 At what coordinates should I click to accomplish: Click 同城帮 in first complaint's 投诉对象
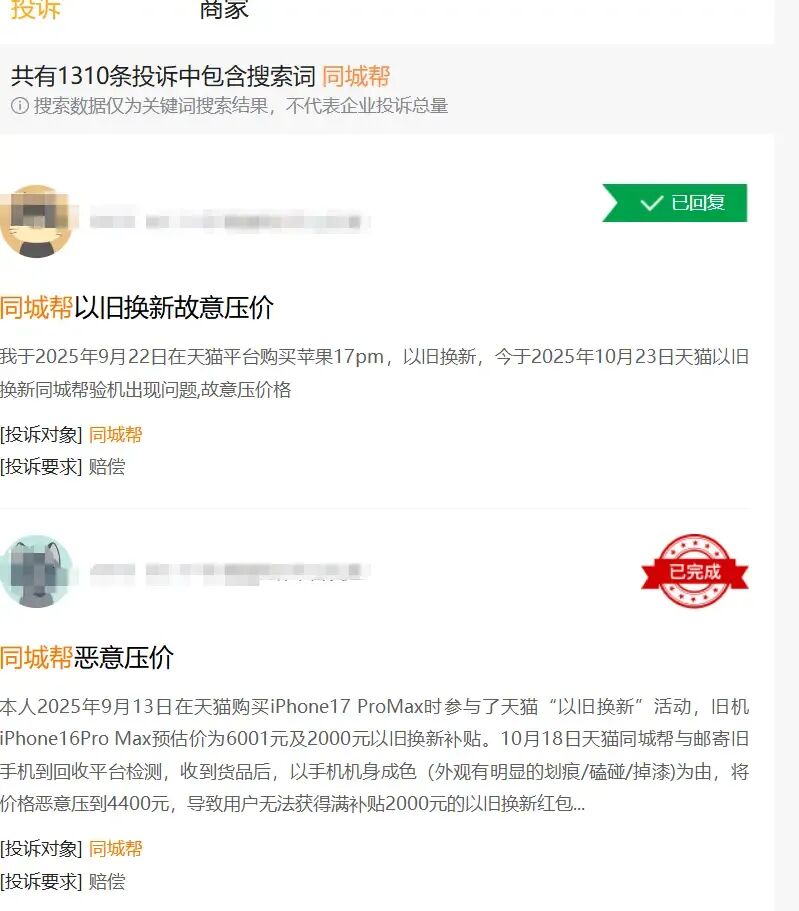pos(115,435)
